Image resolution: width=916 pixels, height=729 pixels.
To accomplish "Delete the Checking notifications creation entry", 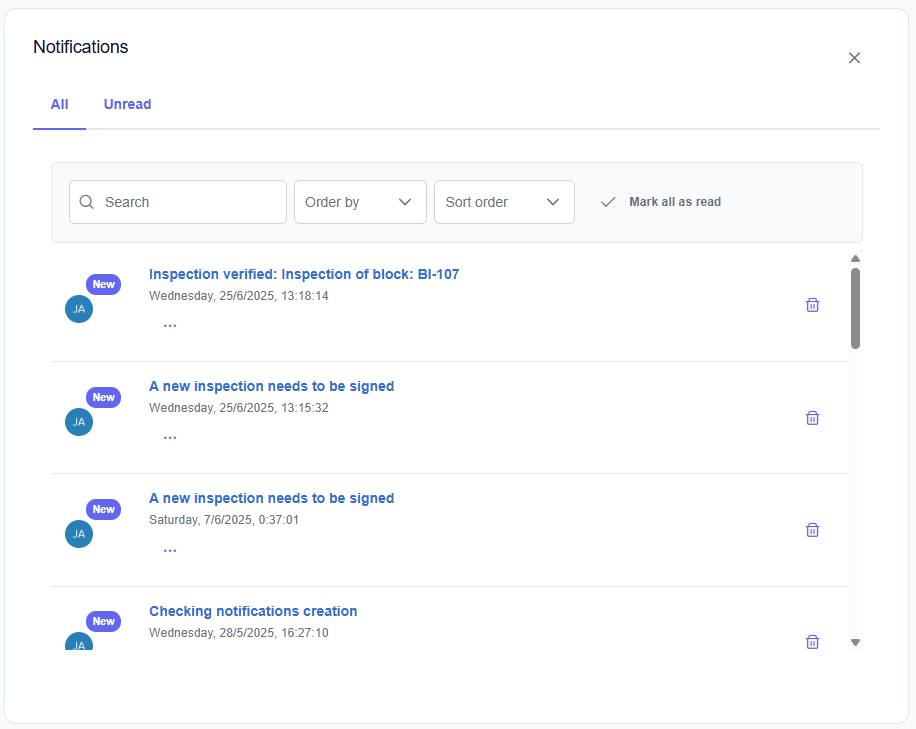I will pyautogui.click(x=812, y=642).
